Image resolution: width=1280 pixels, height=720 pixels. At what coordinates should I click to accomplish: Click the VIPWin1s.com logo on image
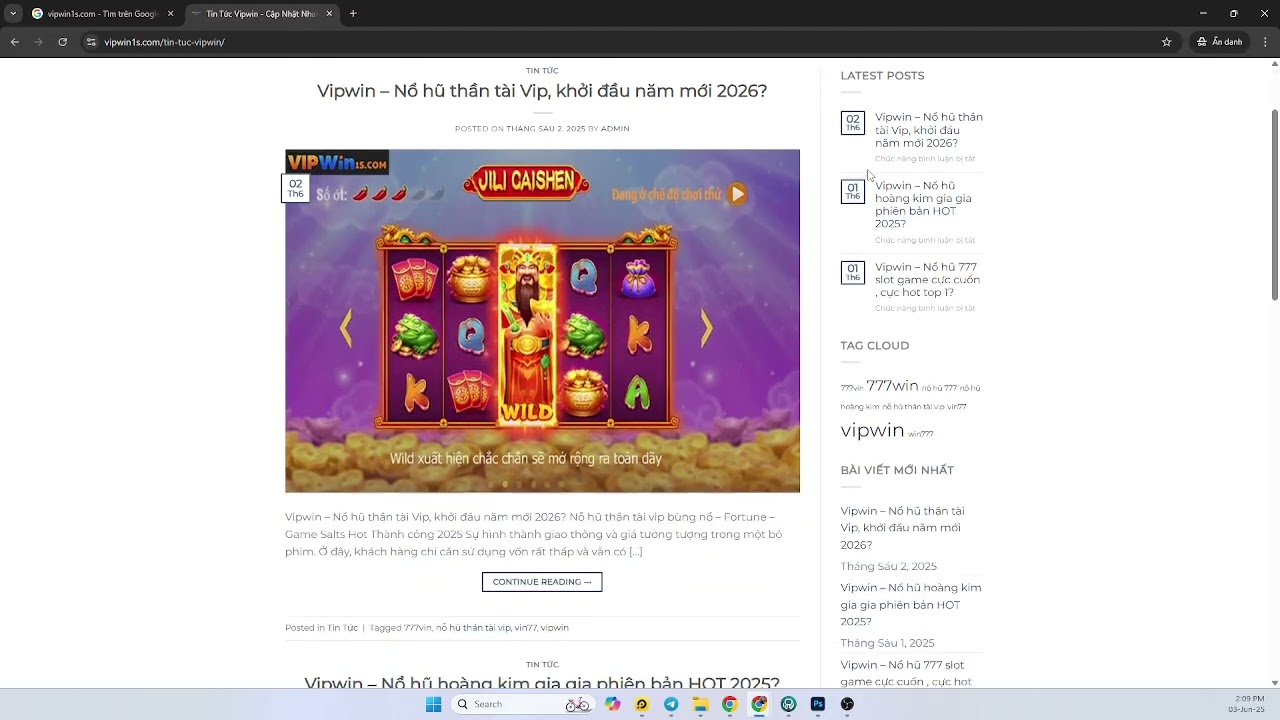[x=337, y=163]
